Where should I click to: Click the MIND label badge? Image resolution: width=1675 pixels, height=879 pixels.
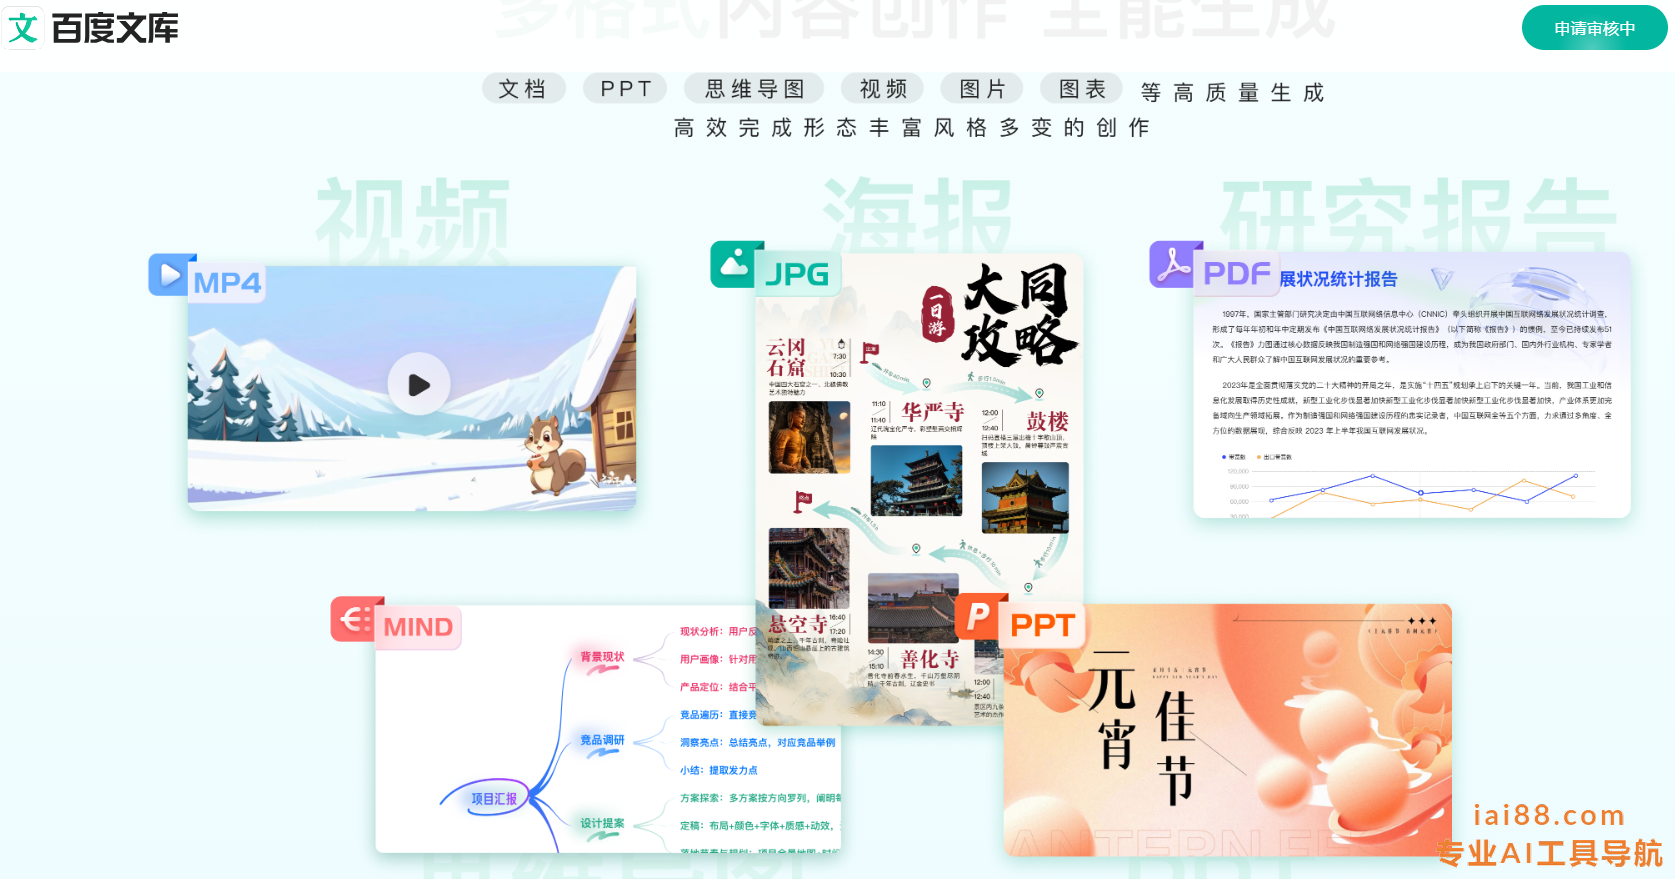(418, 627)
